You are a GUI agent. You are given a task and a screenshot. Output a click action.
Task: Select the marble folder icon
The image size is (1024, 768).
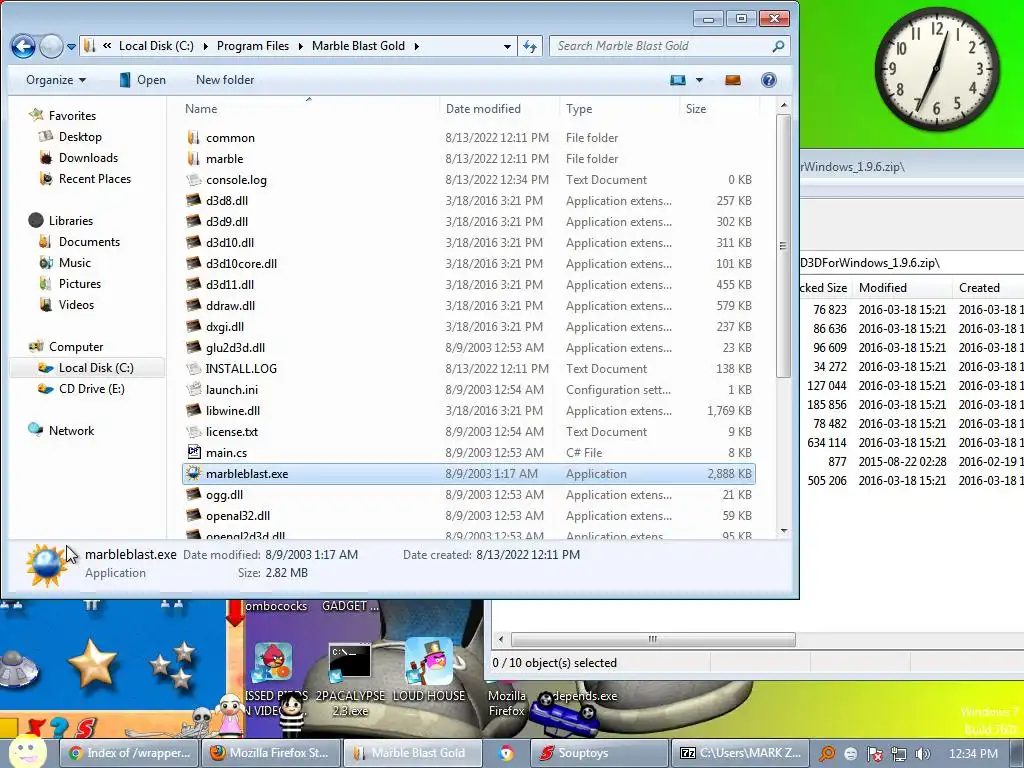coord(193,159)
